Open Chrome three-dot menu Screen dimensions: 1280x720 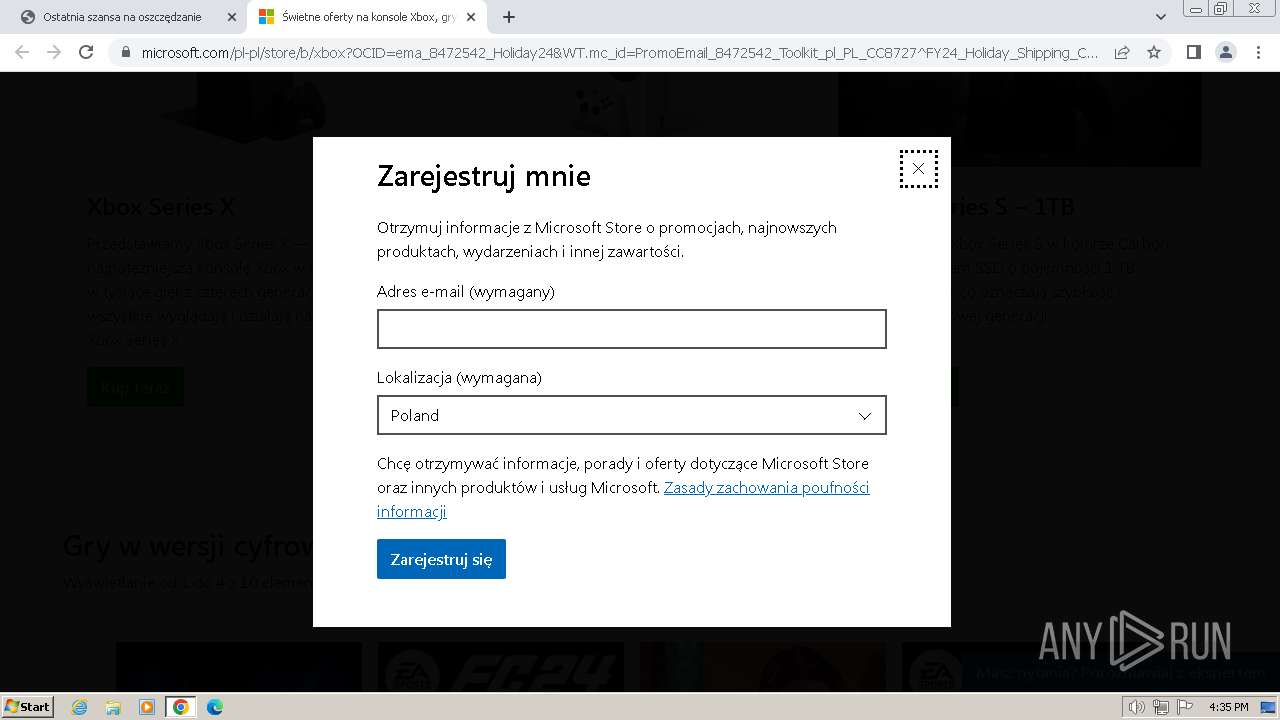coord(1257,52)
